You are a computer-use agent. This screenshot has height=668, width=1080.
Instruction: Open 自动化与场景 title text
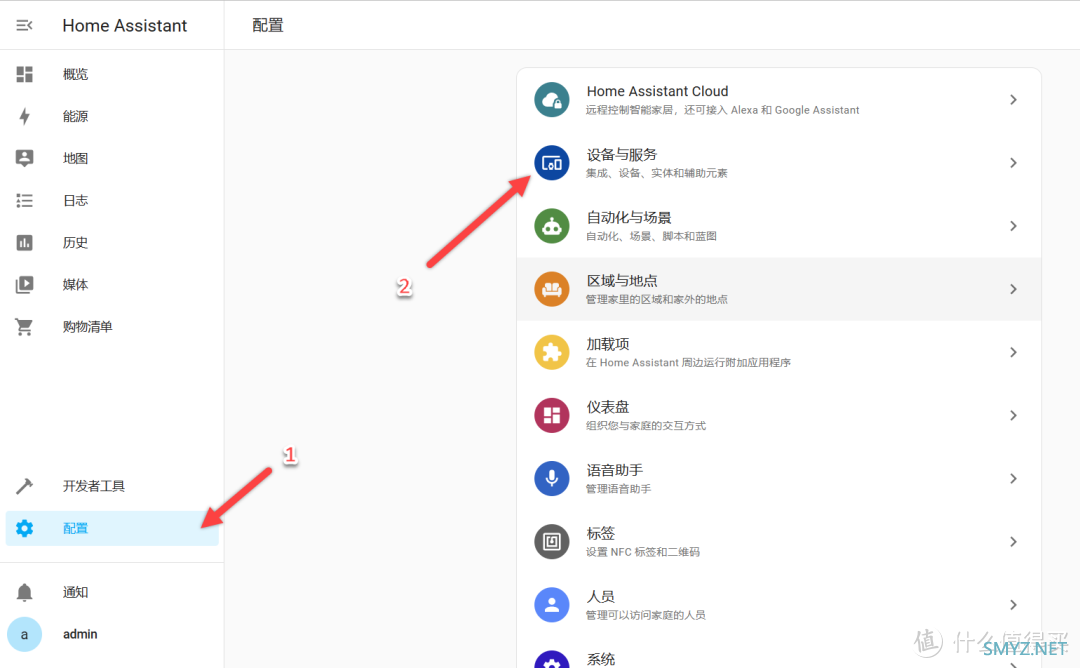628,218
